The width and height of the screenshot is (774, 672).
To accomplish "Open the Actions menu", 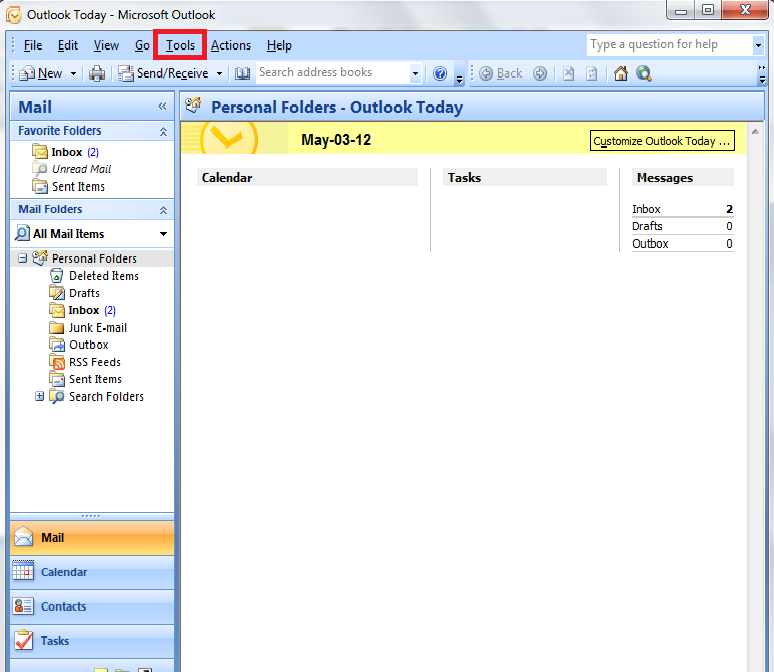I will pos(231,45).
